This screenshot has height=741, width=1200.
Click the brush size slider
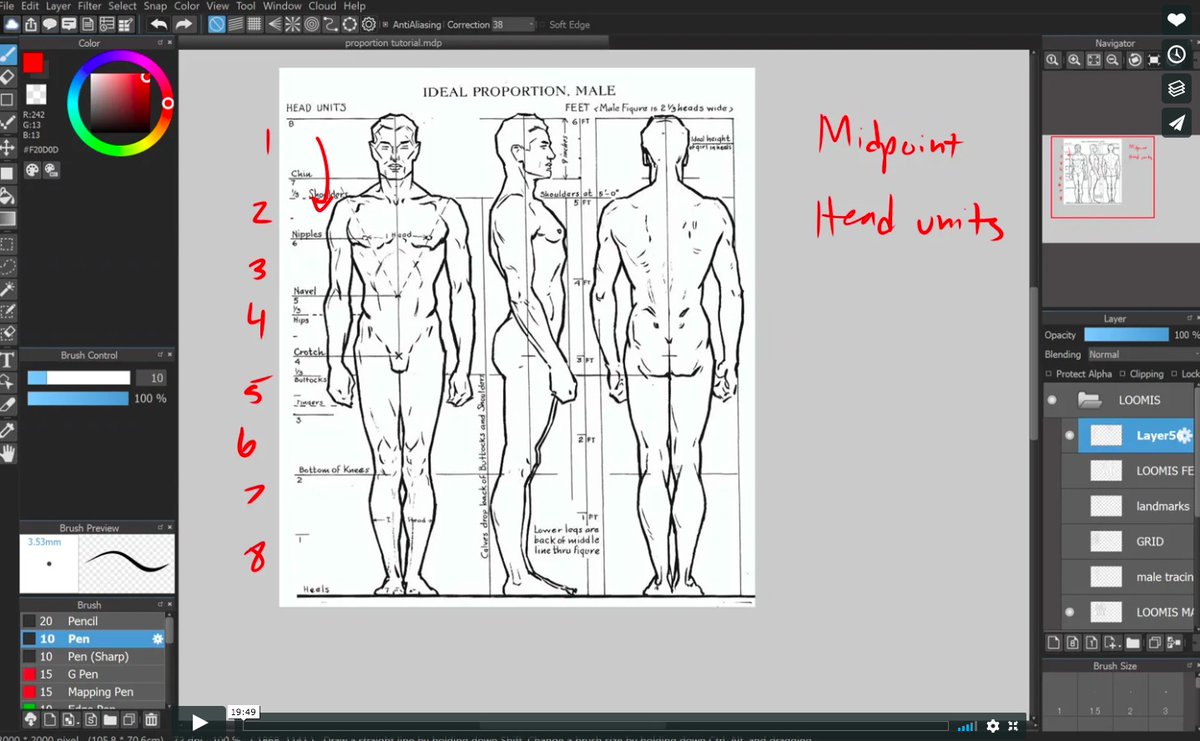(x=79, y=378)
